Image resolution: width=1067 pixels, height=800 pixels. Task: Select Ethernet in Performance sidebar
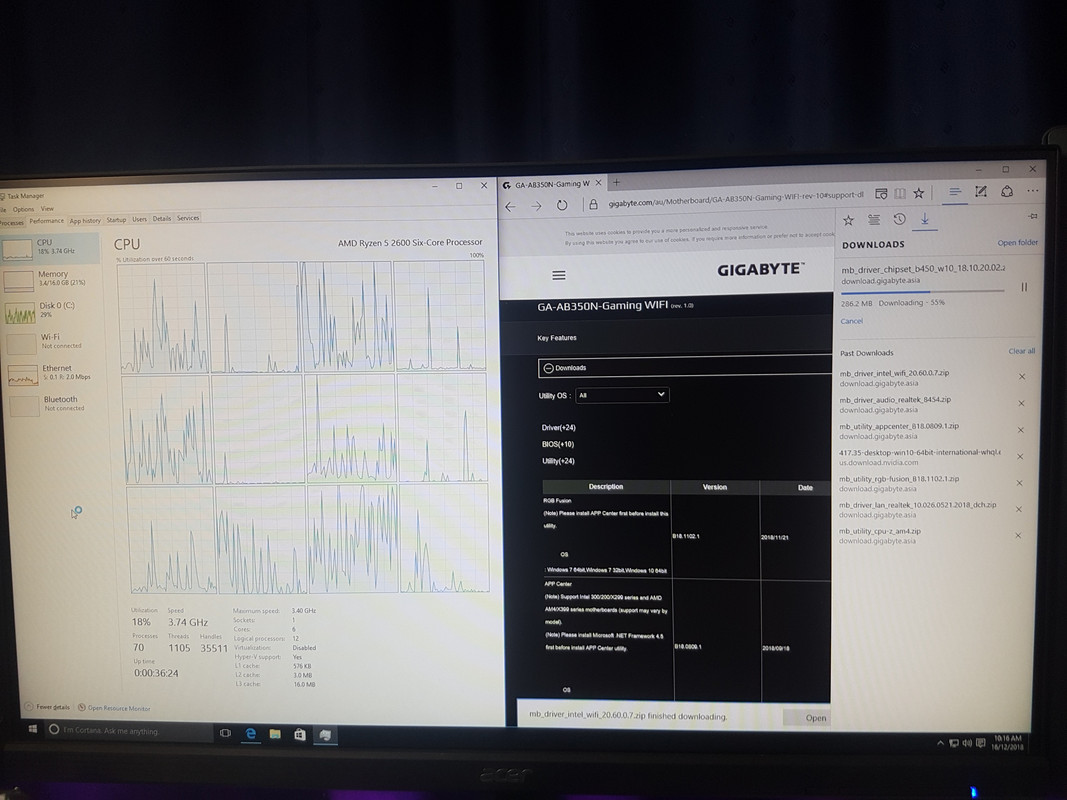(x=53, y=373)
